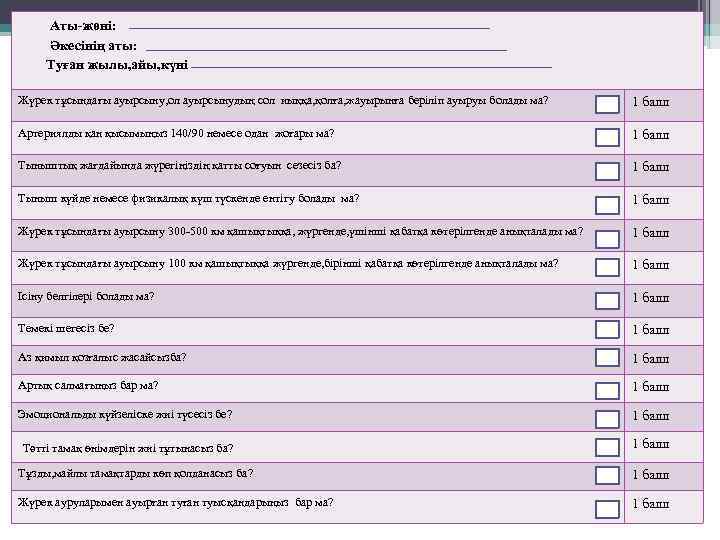Tick the 'Тәтті тамақ өнімдерін' question checkbox
The height and width of the screenshot is (540, 720).
click(x=607, y=446)
